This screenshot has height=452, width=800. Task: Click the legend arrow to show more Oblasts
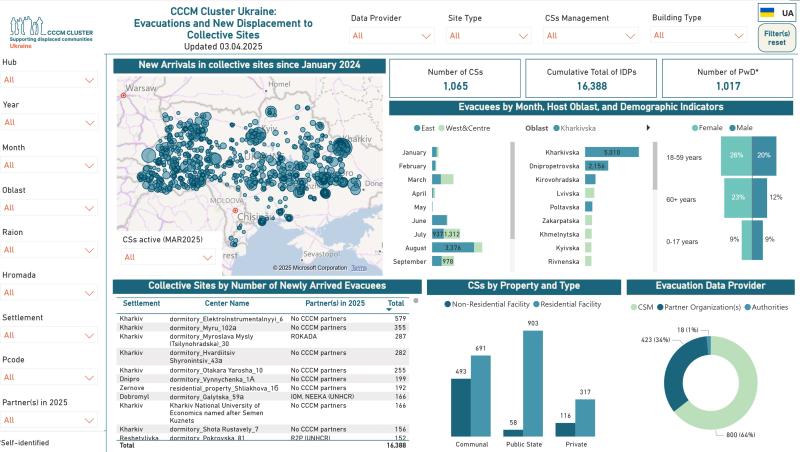(648, 128)
